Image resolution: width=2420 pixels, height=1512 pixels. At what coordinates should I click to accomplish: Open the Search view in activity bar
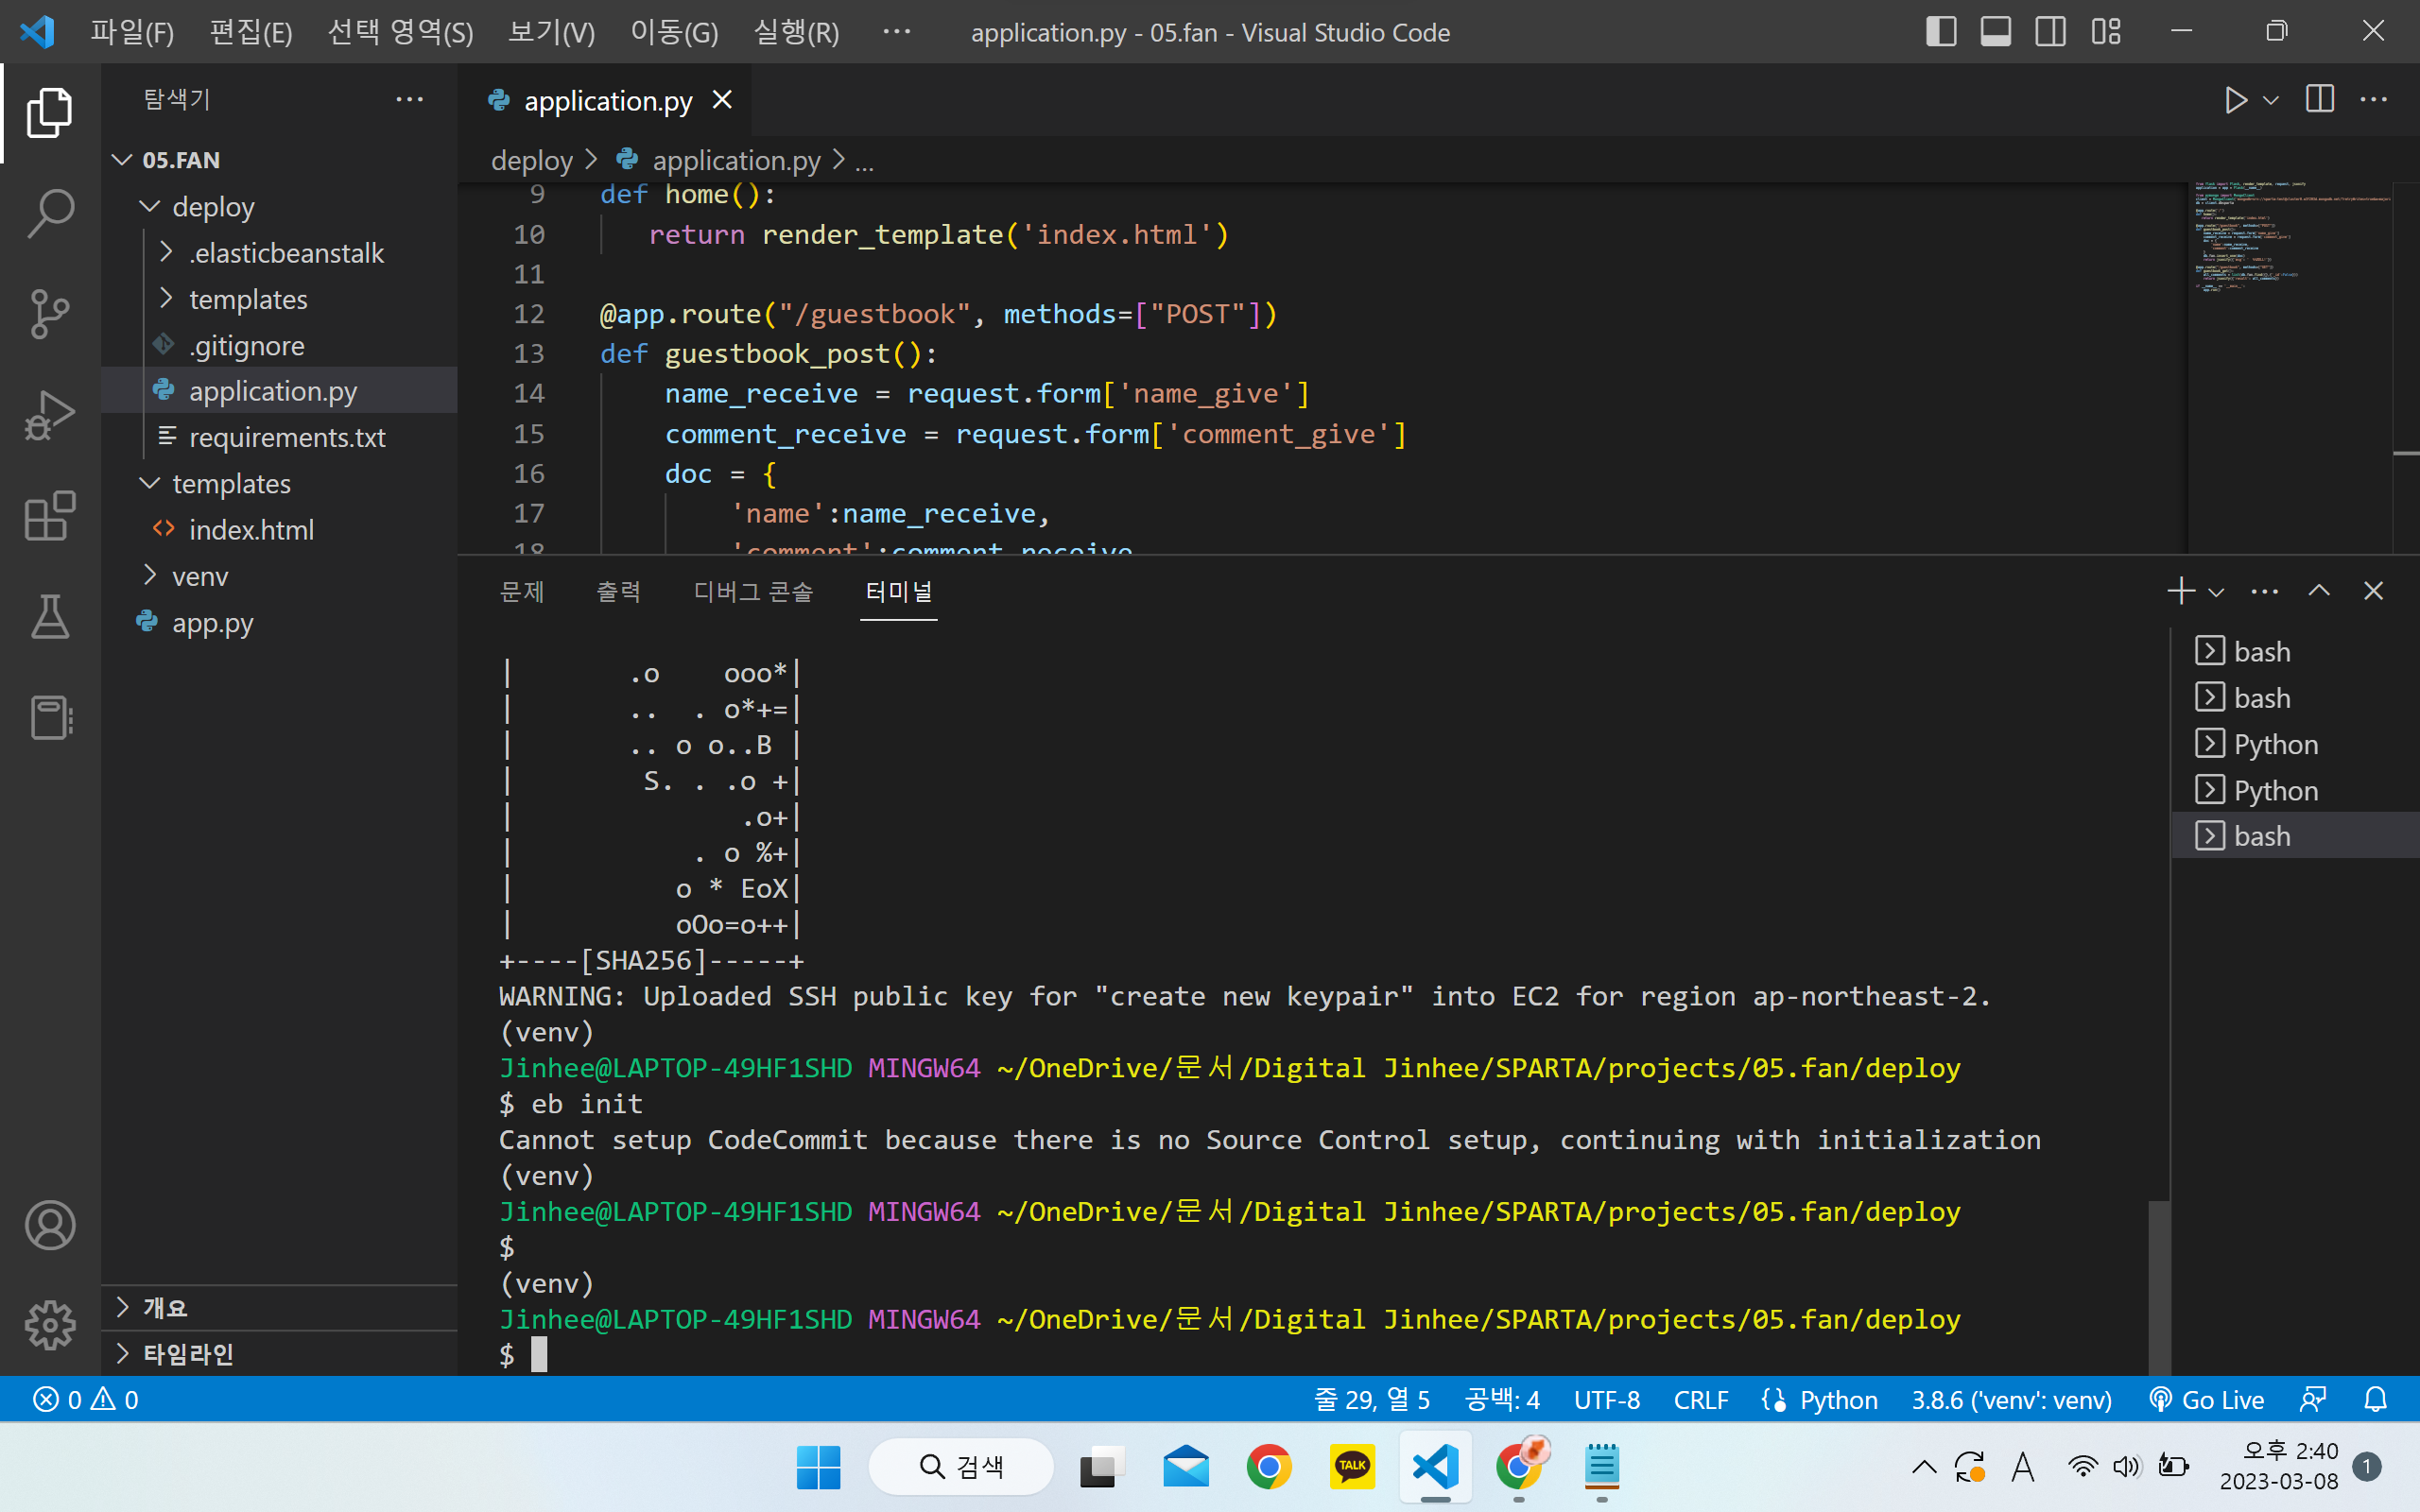(x=50, y=213)
